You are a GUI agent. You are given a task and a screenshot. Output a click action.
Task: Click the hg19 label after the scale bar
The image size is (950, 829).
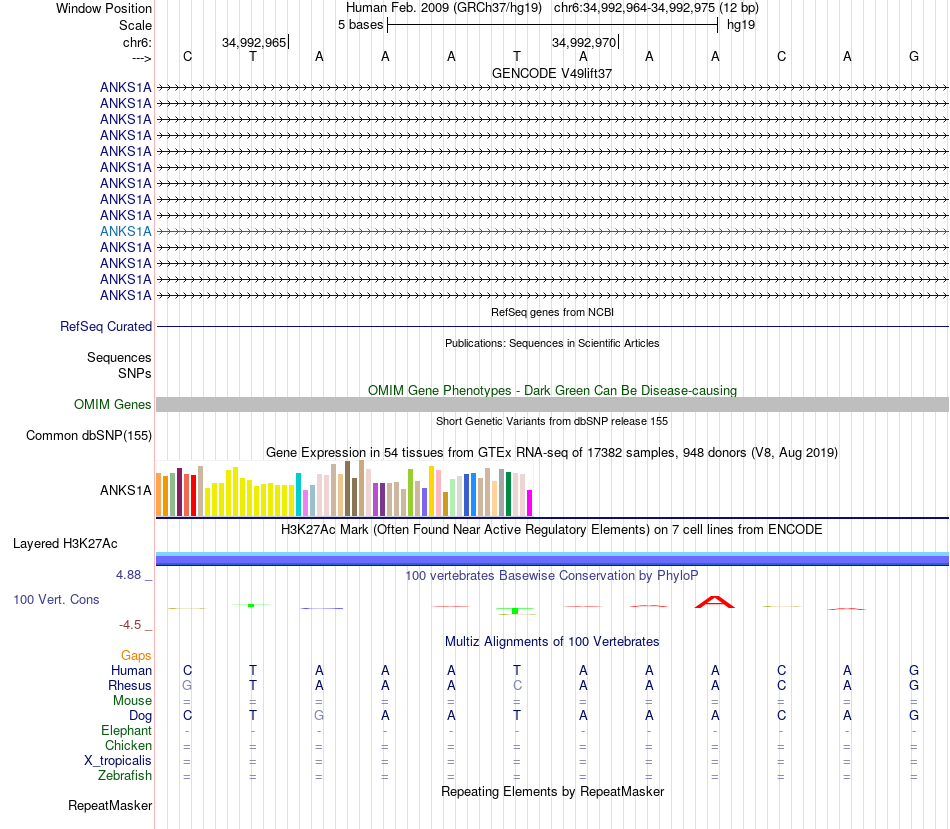pyautogui.click(x=741, y=25)
